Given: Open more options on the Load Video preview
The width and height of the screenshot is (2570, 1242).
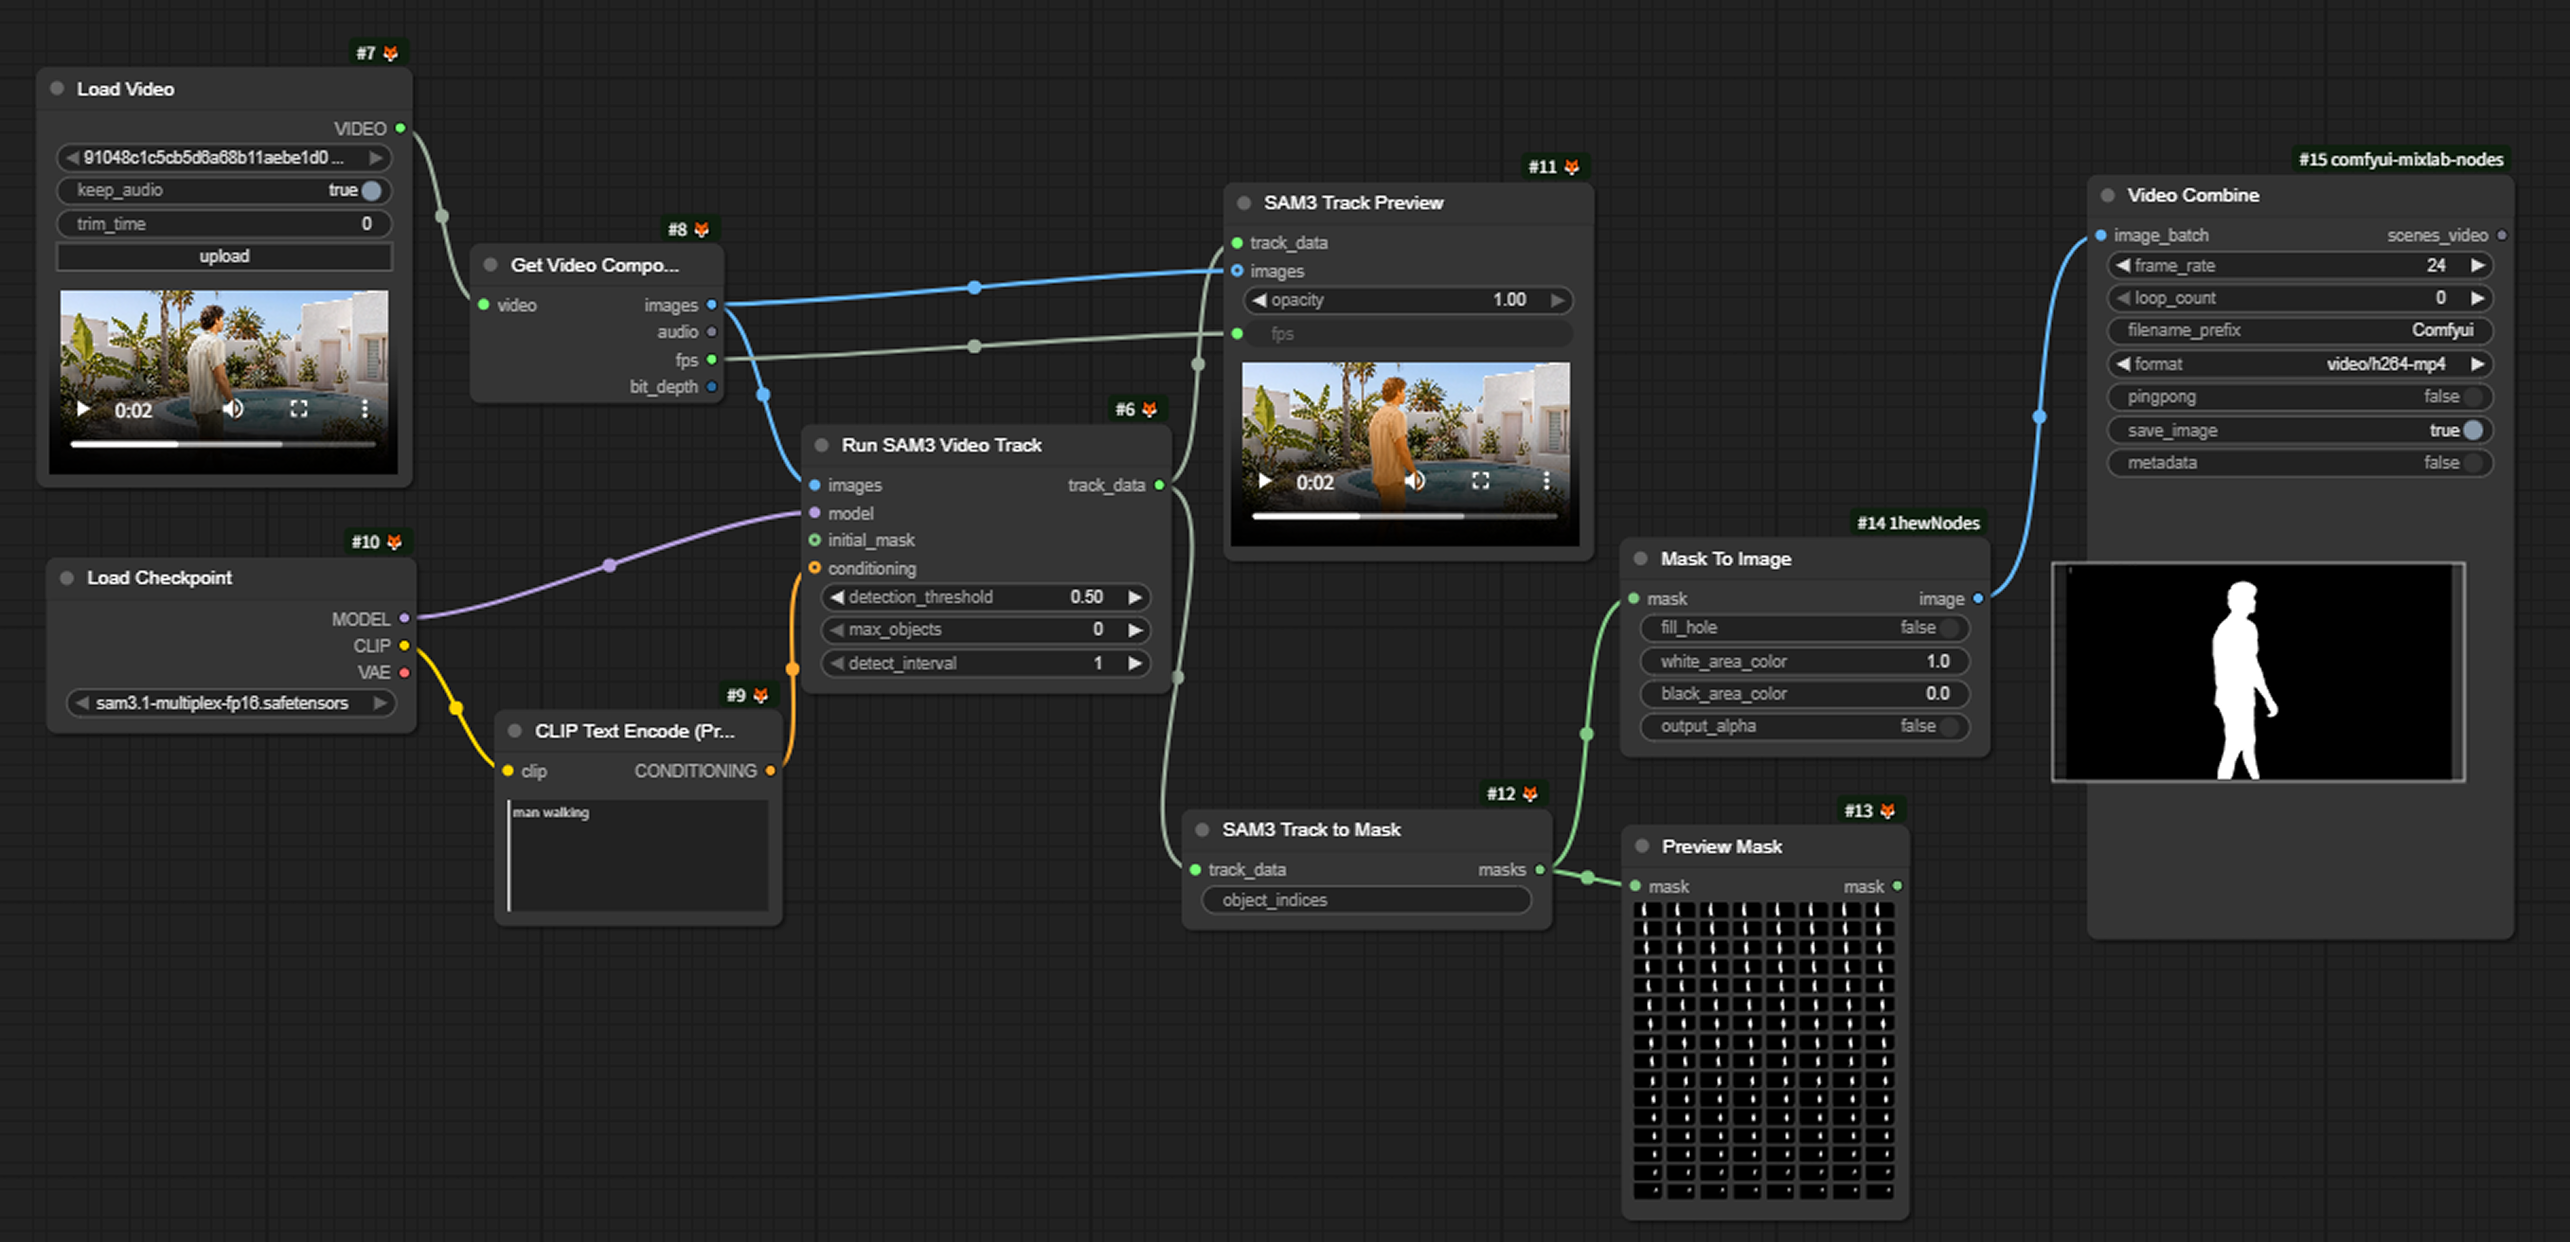Looking at the screenshot, I should (x=365, y=409).
